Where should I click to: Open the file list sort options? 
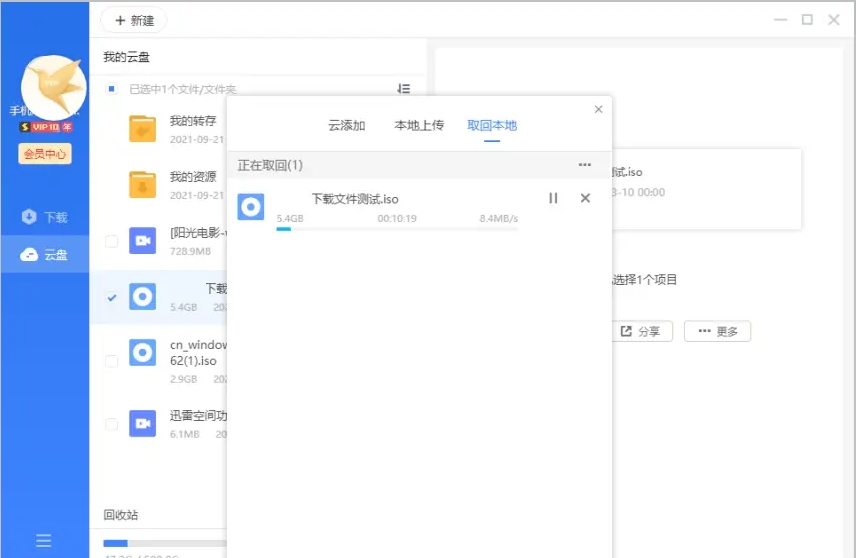(404, 89)
